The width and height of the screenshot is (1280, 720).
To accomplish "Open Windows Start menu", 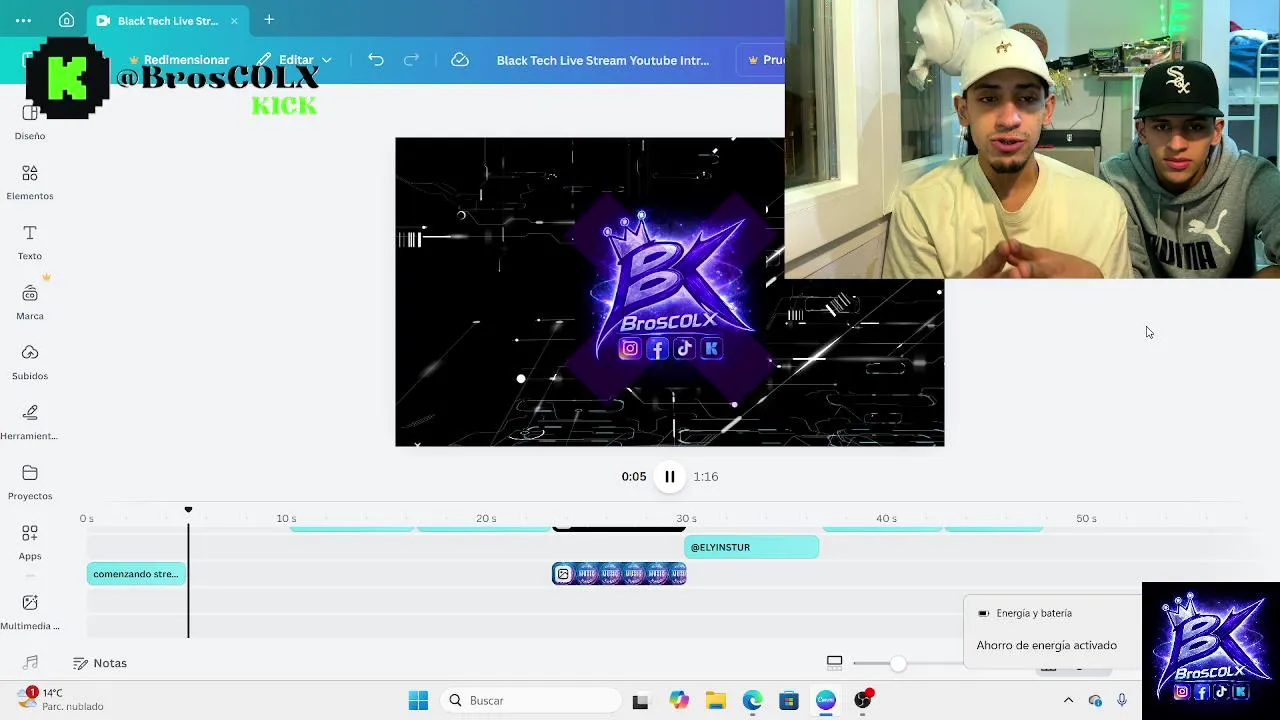I will coord(418,701).
